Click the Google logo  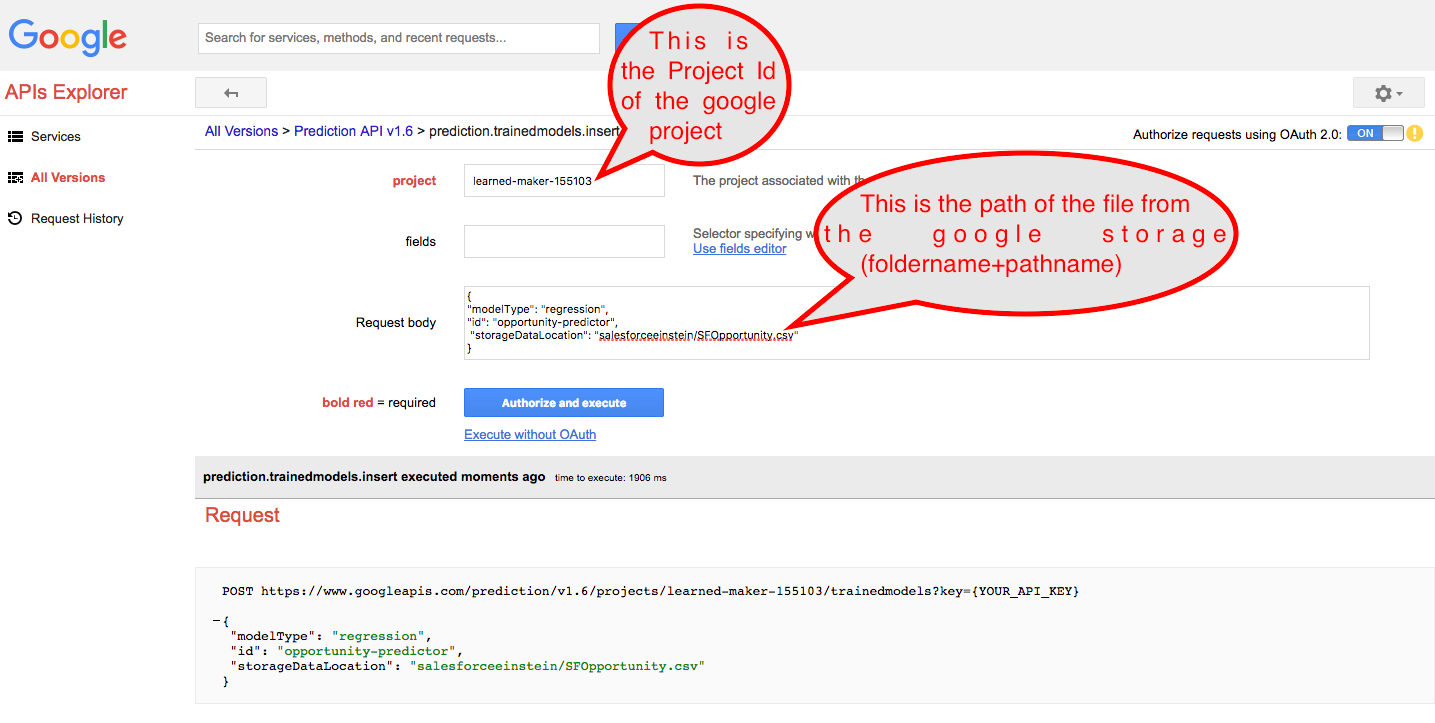pyautogui.click(x=68, y=37)
